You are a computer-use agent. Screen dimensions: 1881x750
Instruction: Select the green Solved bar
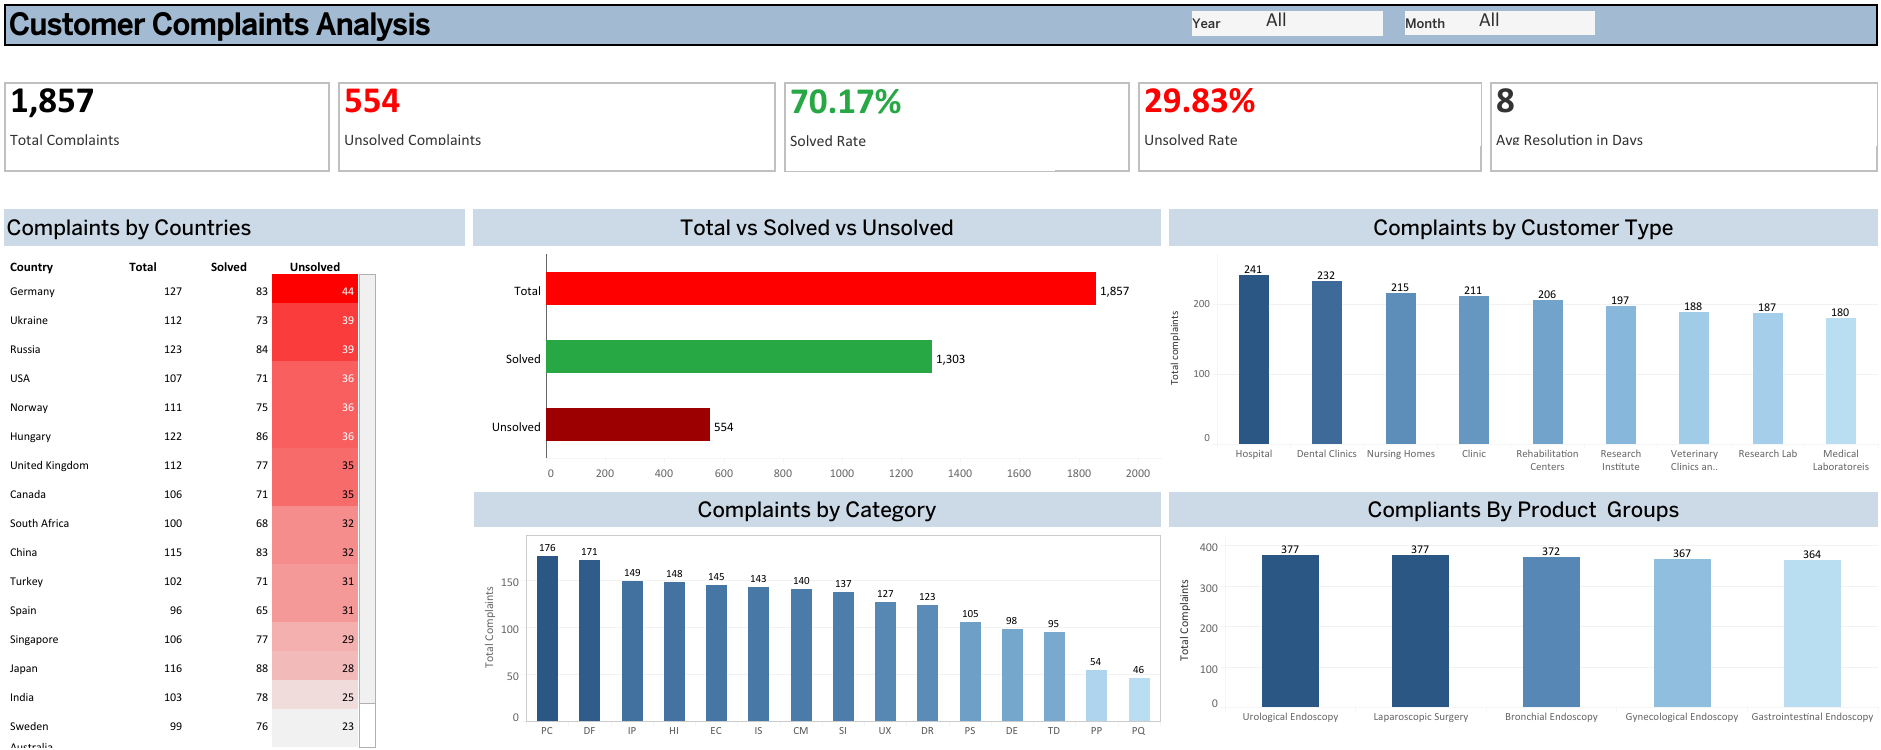pyautogui.click(x=738, y=357)
